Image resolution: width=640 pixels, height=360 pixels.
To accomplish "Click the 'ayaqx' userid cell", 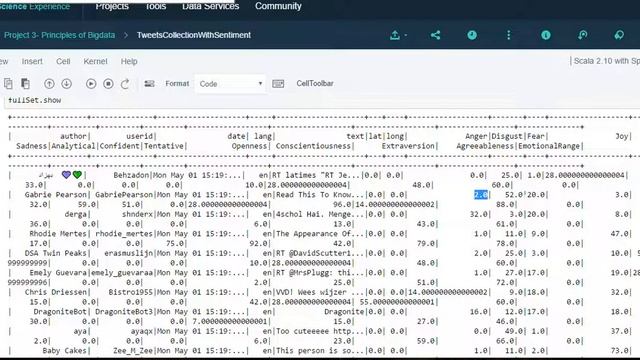I will click(x=142, y=331).
